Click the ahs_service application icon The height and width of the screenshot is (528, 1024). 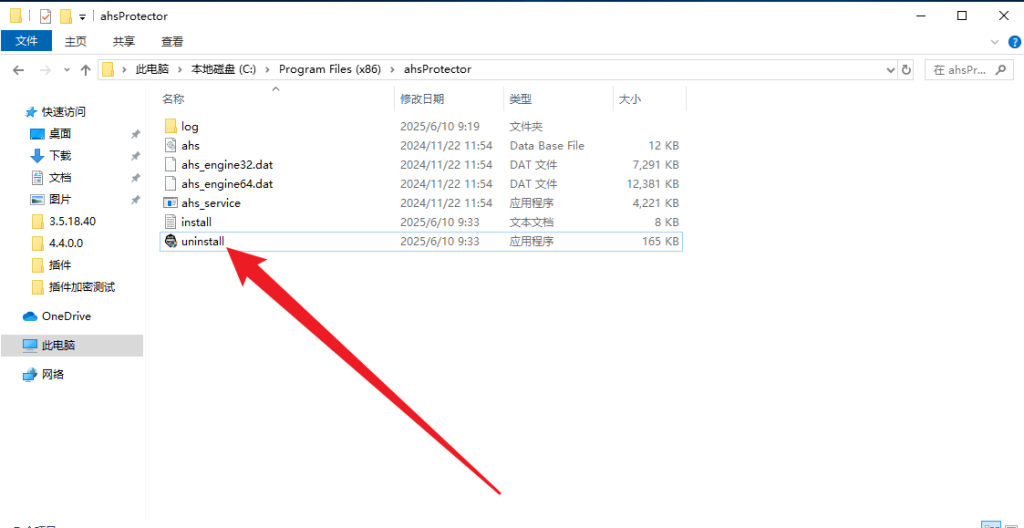click(x=170, y=203)
